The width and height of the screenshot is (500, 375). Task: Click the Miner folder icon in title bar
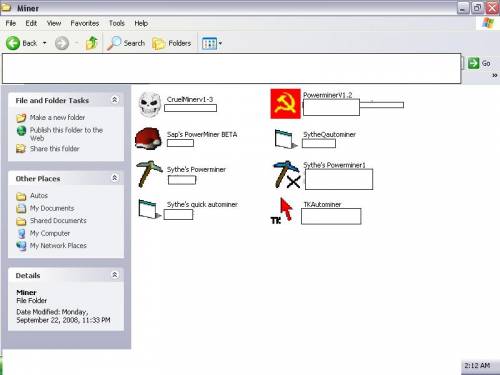(6, 7)
